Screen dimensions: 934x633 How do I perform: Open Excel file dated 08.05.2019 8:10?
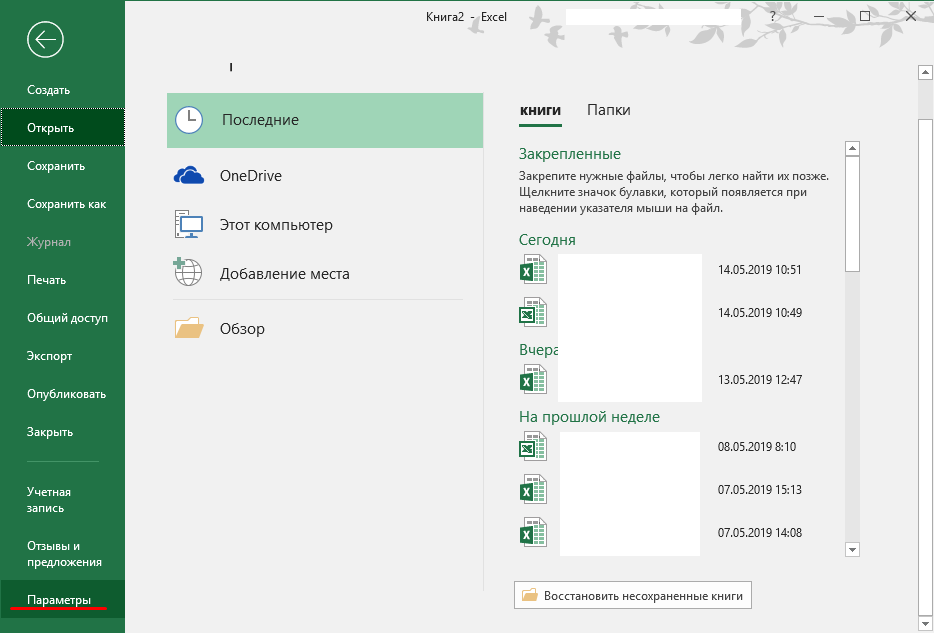click(532, 447)
